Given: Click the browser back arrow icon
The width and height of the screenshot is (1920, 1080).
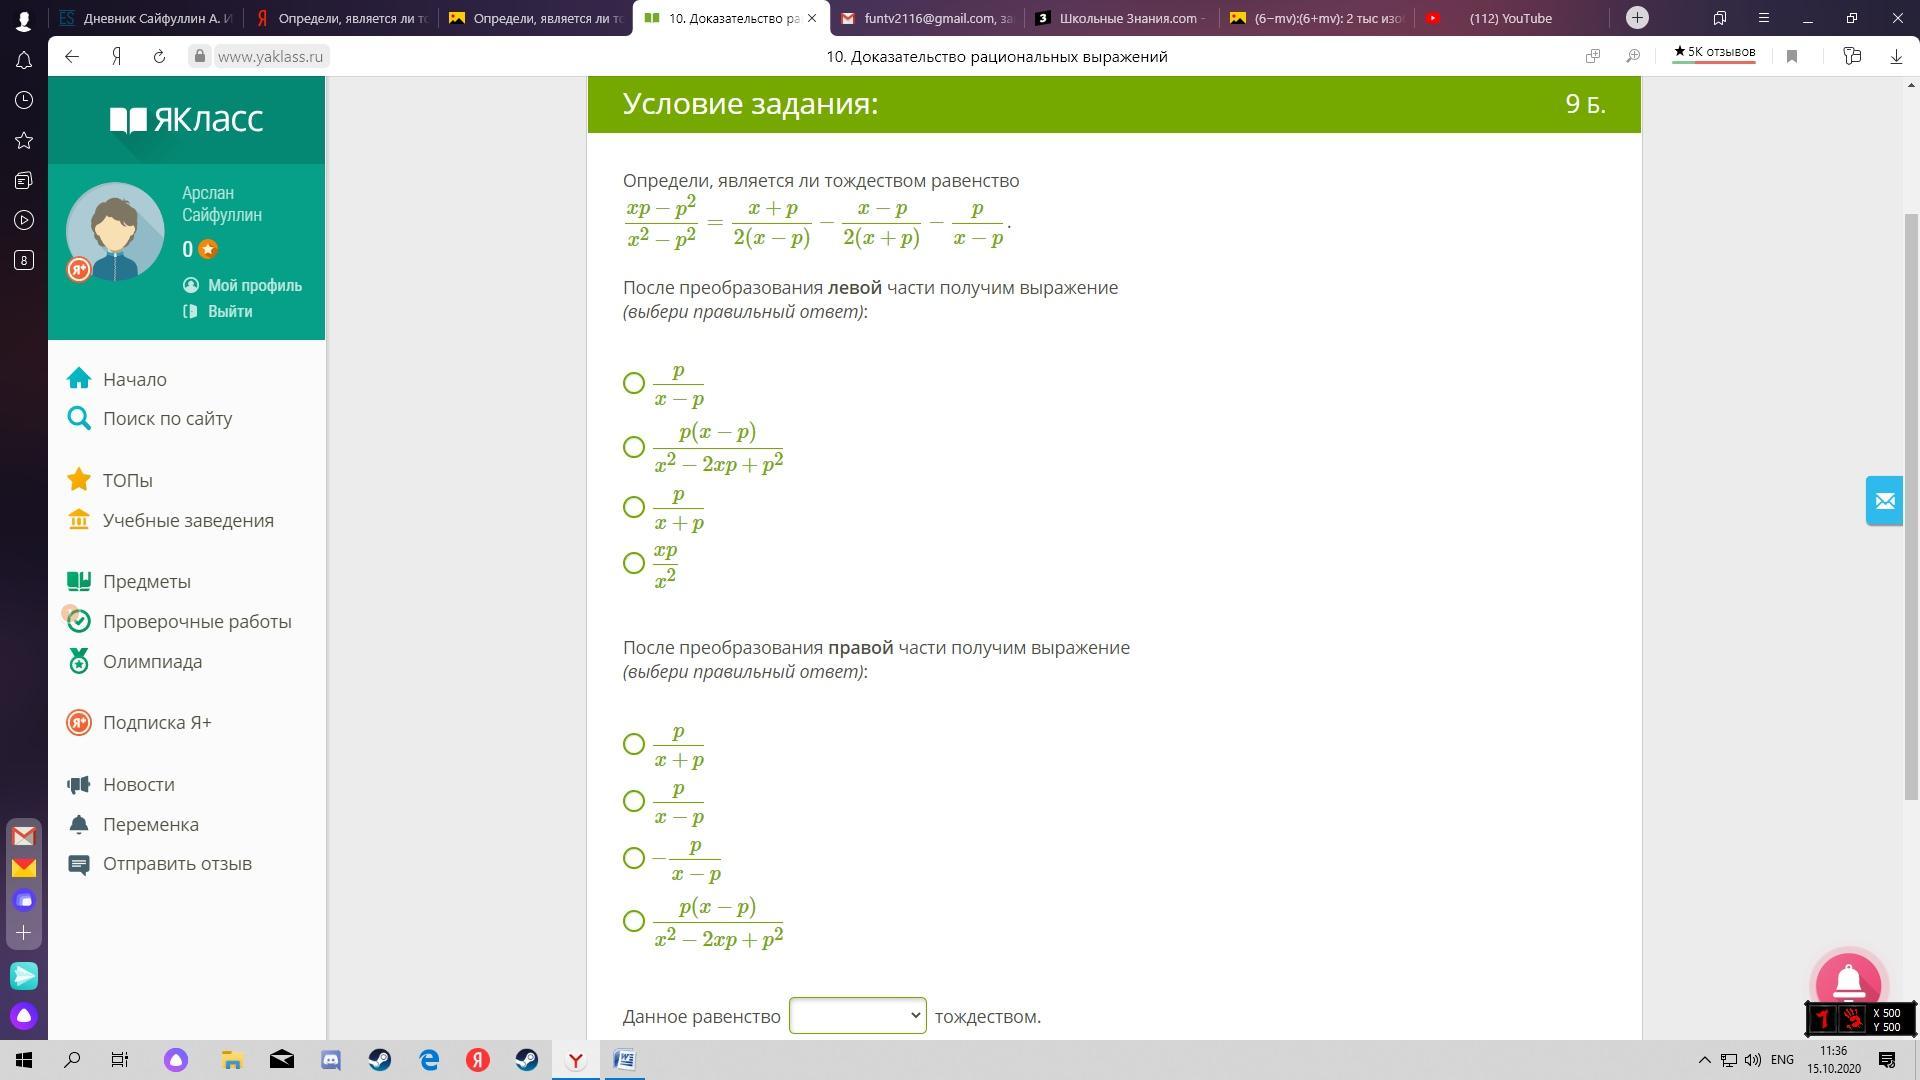Looking at the screenshot, I should [x=72, y=57].
